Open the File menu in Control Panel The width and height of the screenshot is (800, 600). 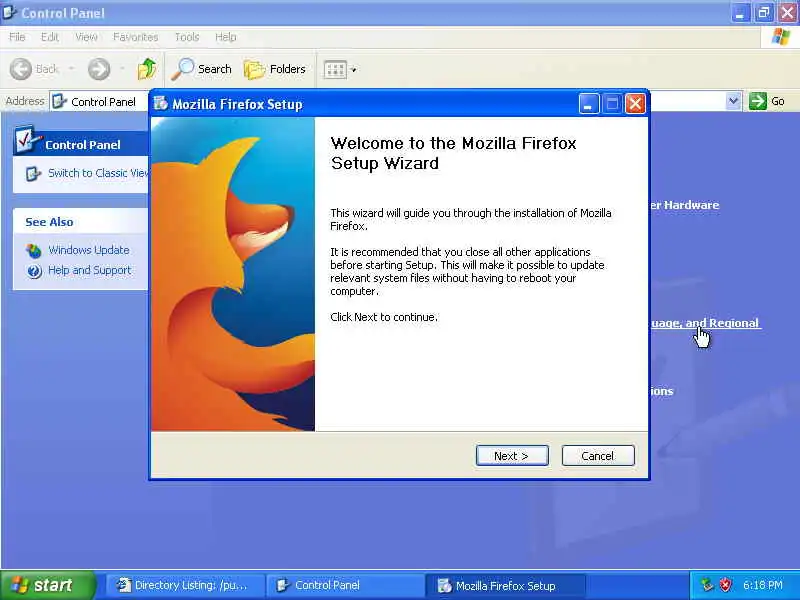(x=17, y=37)
